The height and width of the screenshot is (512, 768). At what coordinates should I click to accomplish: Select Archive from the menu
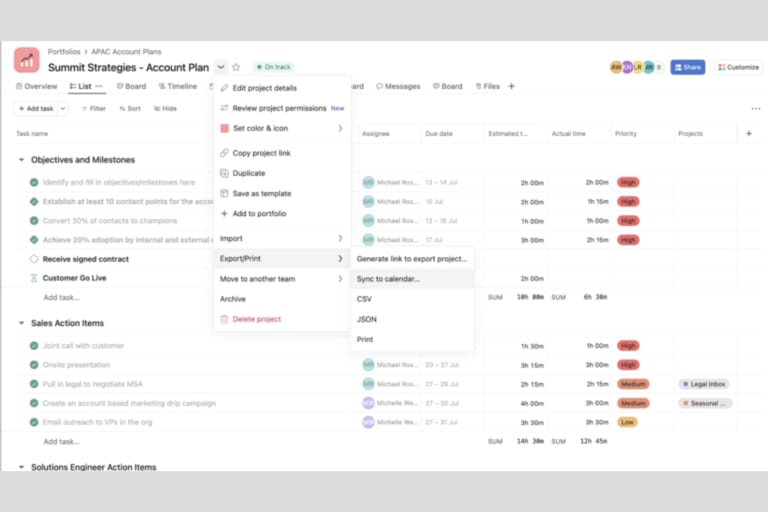pos(282,299)
